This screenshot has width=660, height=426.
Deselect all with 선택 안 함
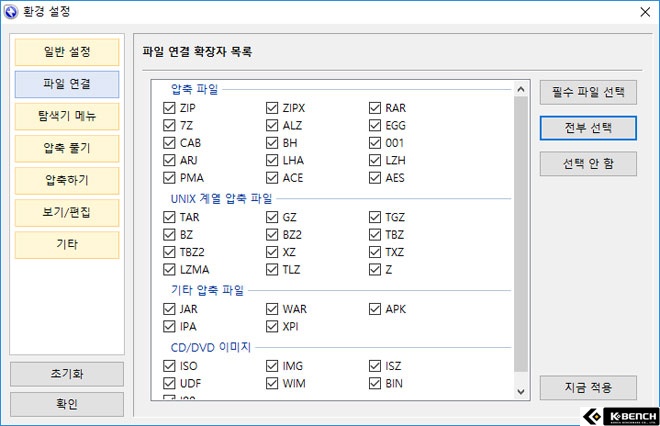tap(588, 164)
